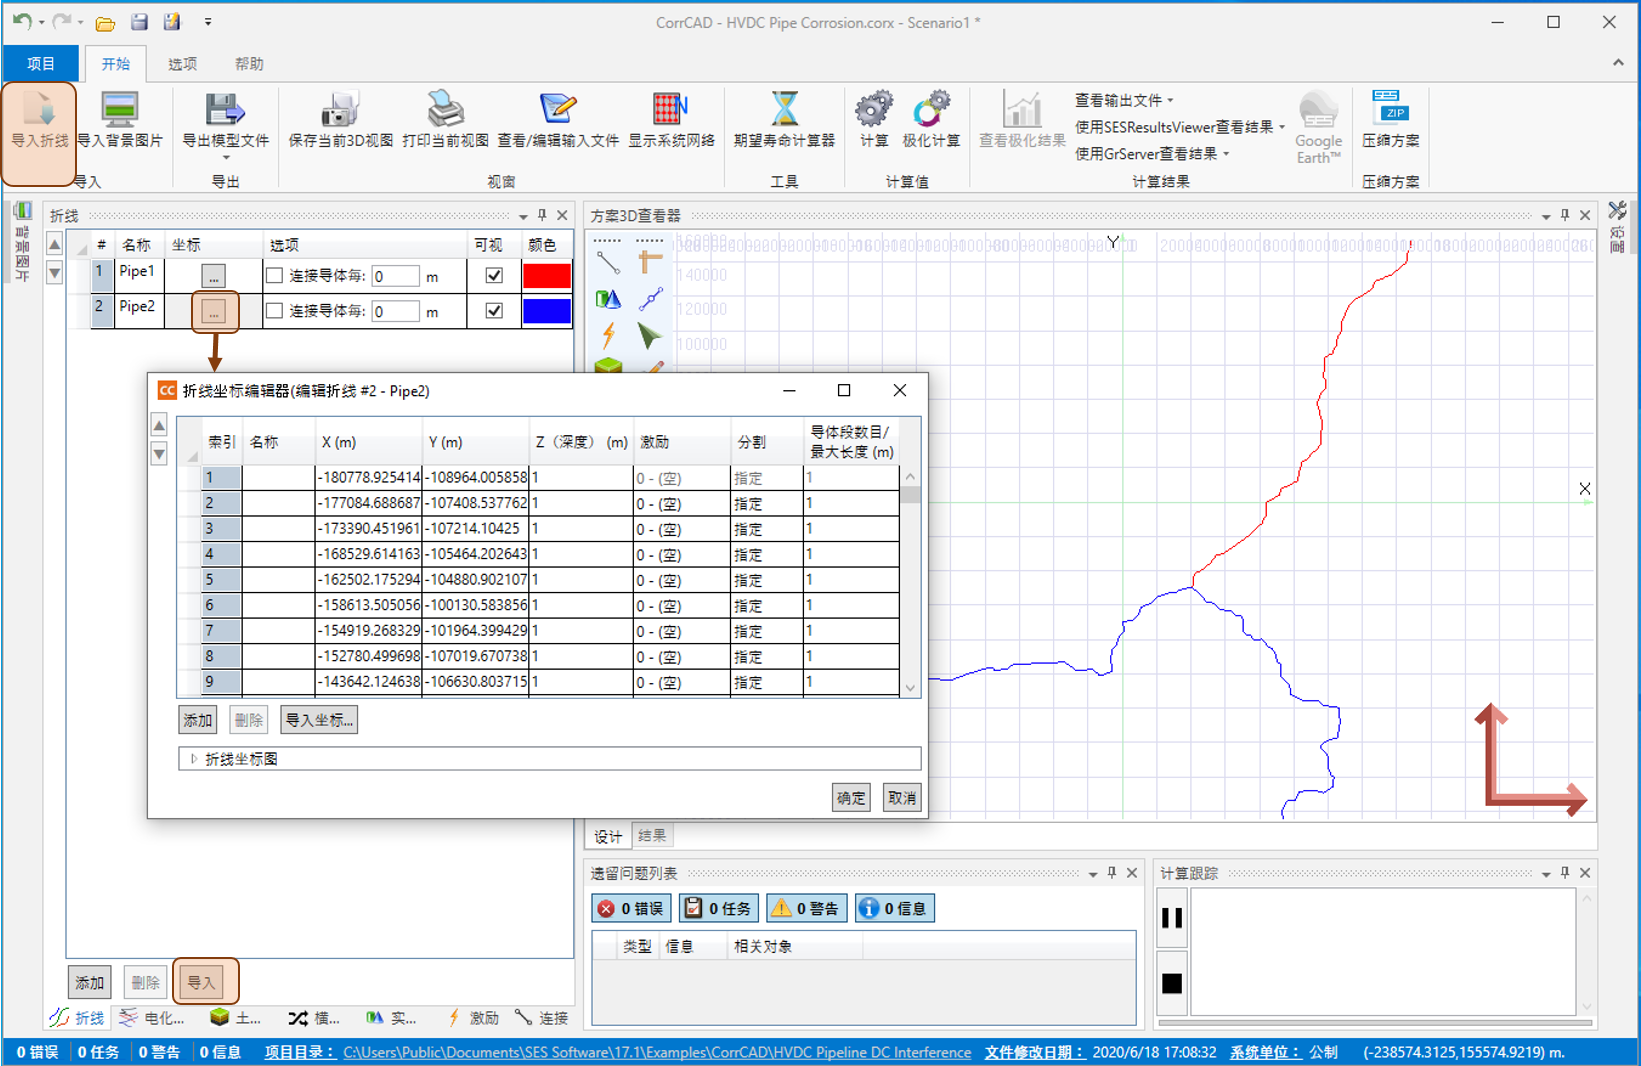
Task: Switch to the 设计 tab under viewer
Action: coord(608,836)
